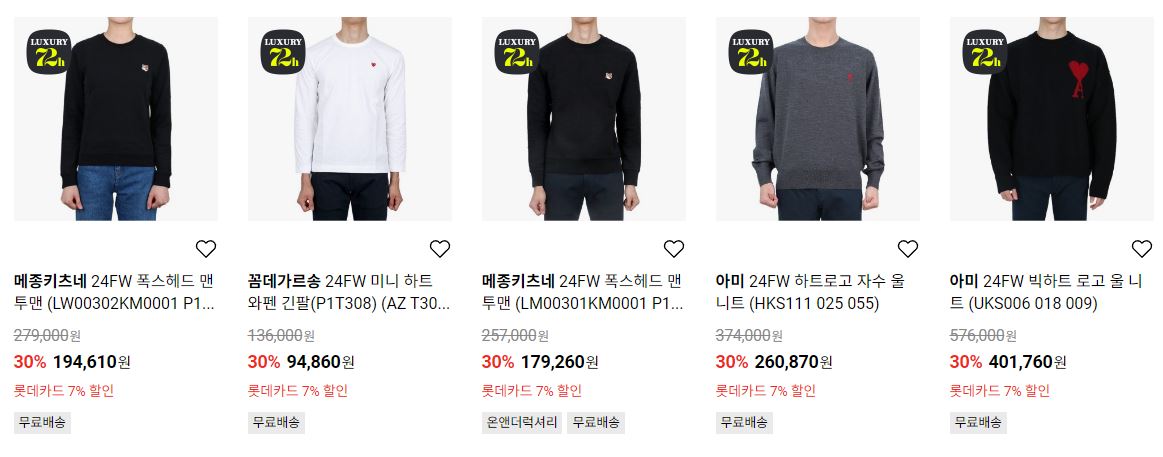Click the 온앤더럭셔리 seller tag
This screenshot has height=457, width=1163.
(x=522, y=423)
